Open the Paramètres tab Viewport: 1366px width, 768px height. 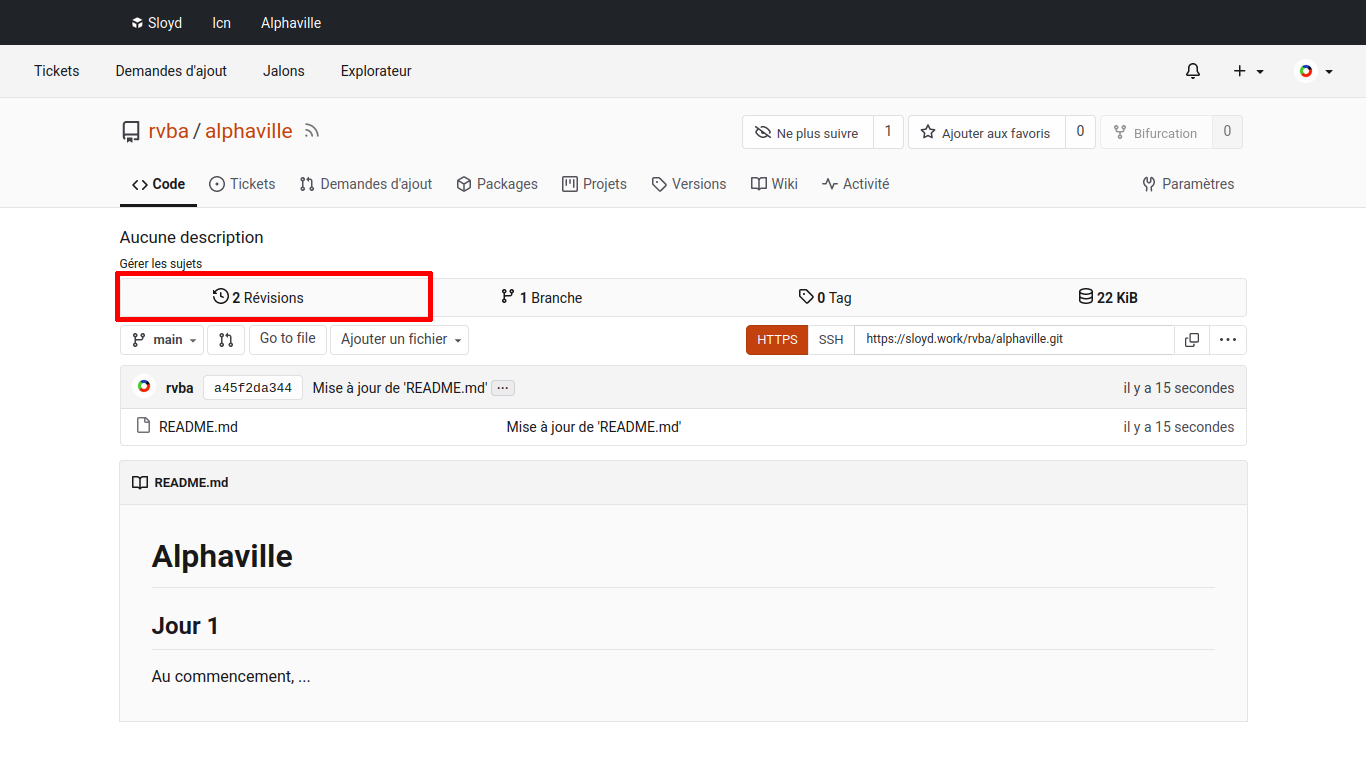click(x=1188, y=184)
